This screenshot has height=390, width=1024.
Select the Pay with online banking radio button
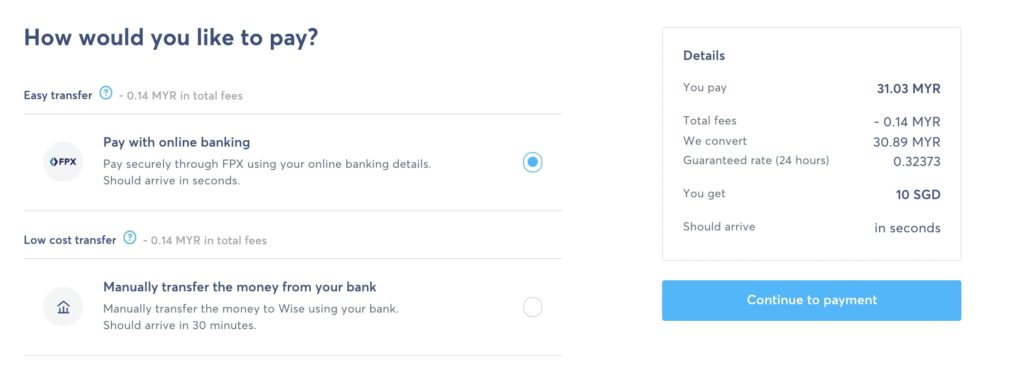coord(532,162)
